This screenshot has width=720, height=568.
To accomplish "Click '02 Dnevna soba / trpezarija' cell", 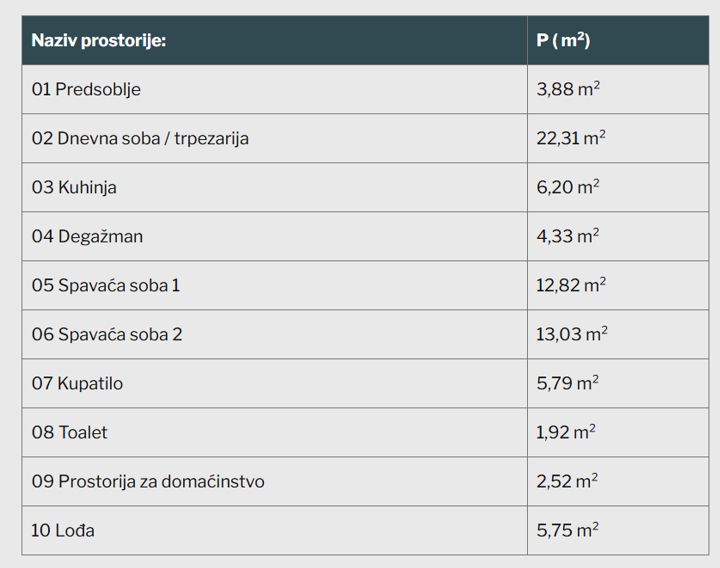I will [x=275, y=138].
